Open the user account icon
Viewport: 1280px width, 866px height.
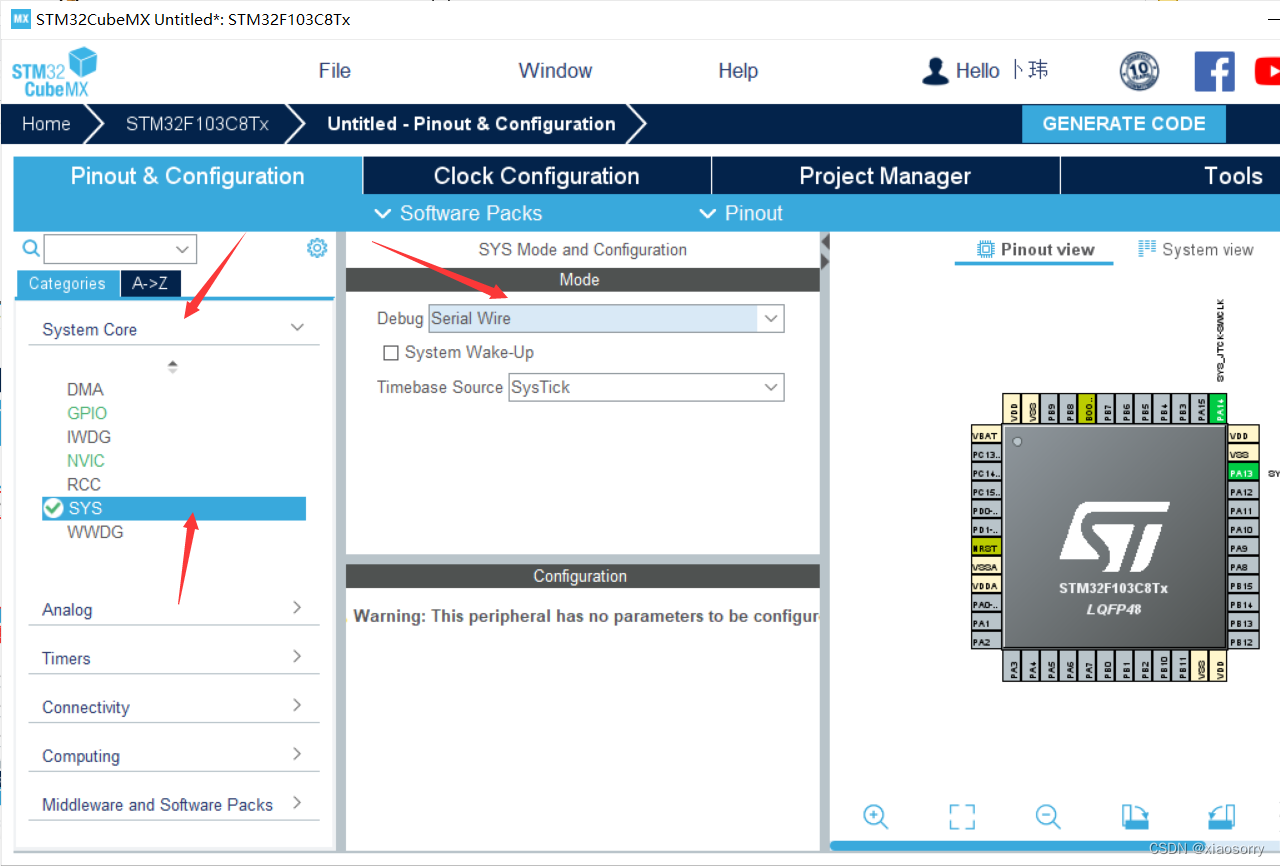(935, 71)
